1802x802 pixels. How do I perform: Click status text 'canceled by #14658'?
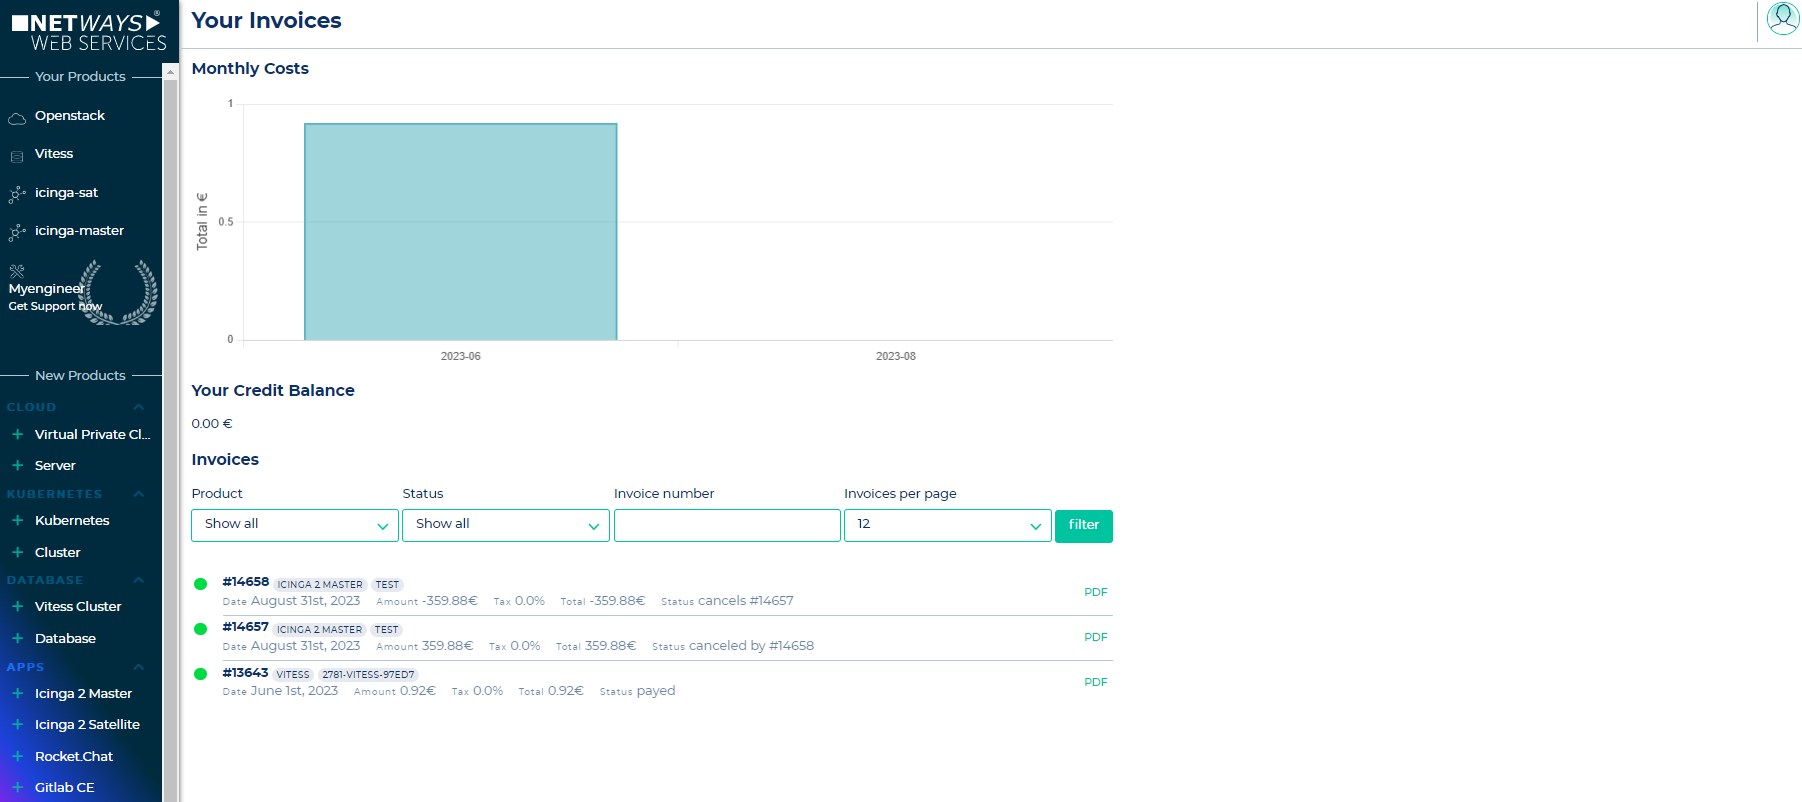pyautogui.click(x=751, y=646)
